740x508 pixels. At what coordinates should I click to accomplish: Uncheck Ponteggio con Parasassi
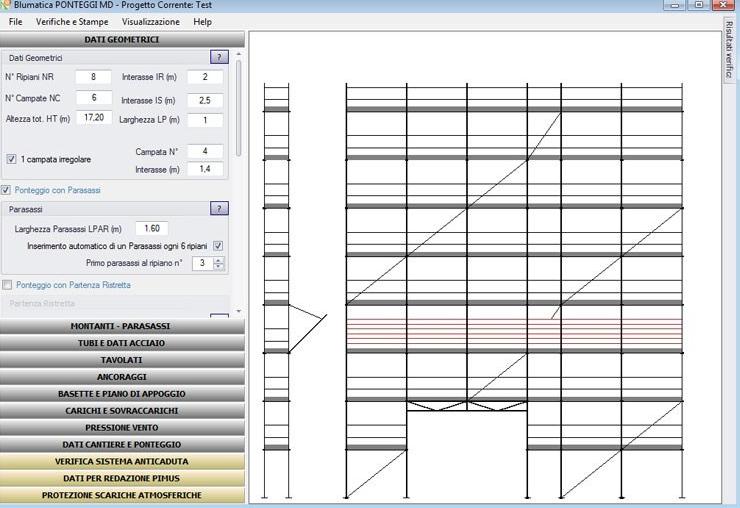pyautogui.click(x=6, y=190)
